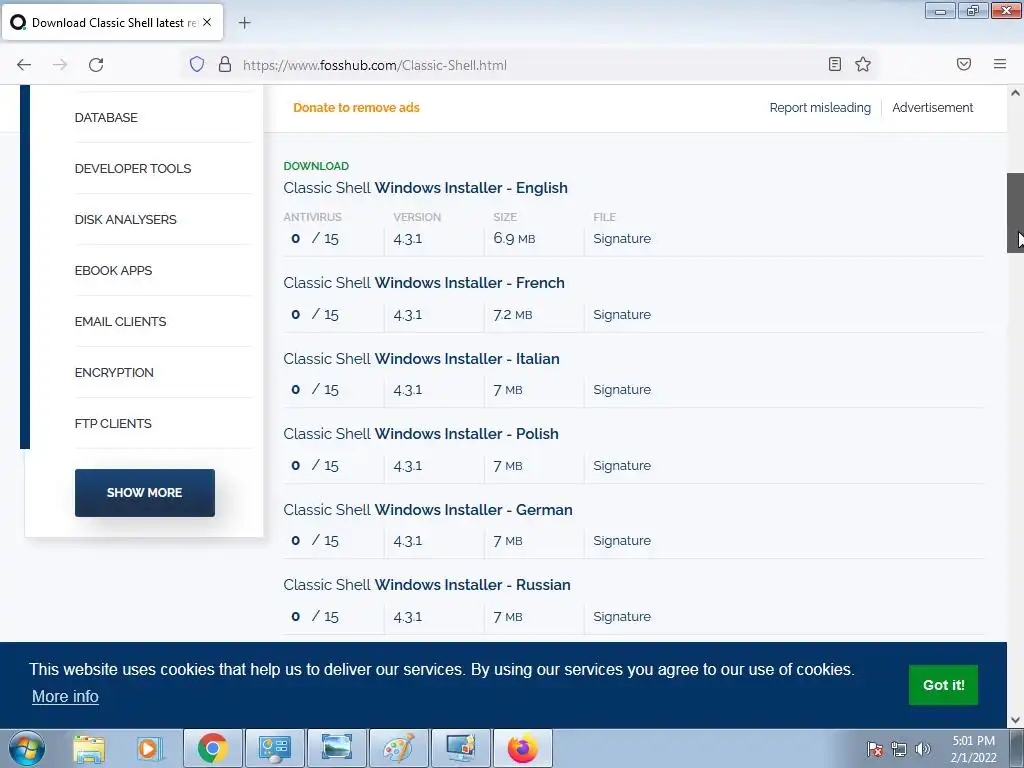Viewport: 1024px width, 768px height.
Task: Open DISK ANALYSERS category
Action: point(125,219)
